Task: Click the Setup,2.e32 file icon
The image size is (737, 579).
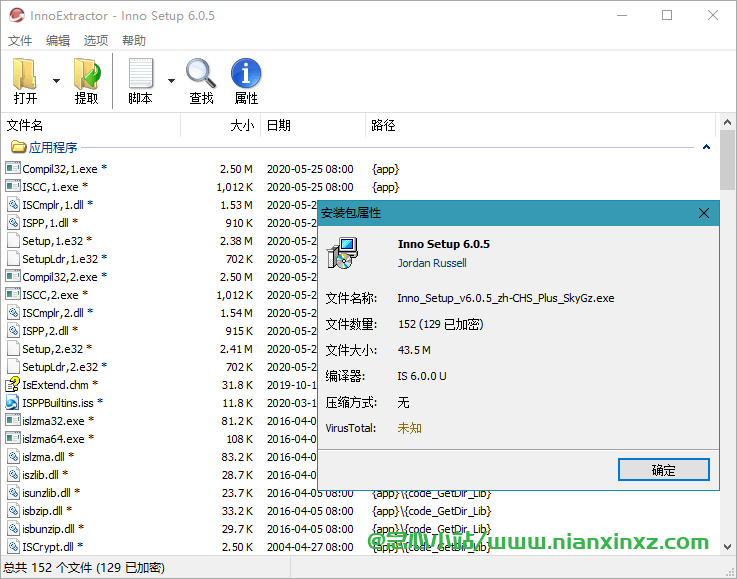Action: pyautogui.click(x=13, y=348)
